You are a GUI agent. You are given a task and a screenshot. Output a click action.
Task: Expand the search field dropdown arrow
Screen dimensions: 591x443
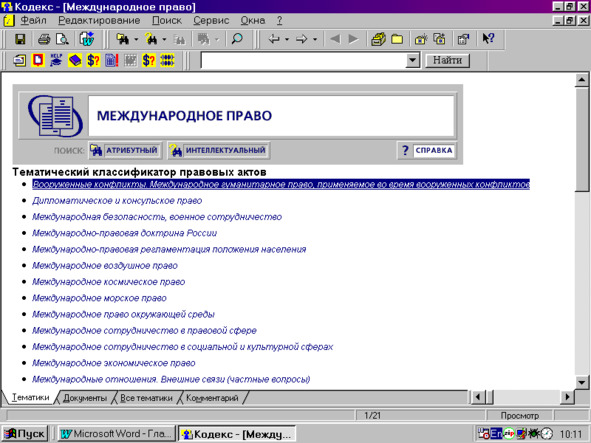coord(413,60)
